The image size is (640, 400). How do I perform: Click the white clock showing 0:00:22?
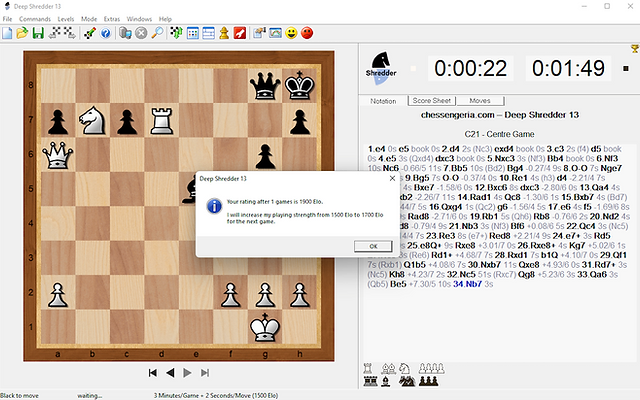471,68
